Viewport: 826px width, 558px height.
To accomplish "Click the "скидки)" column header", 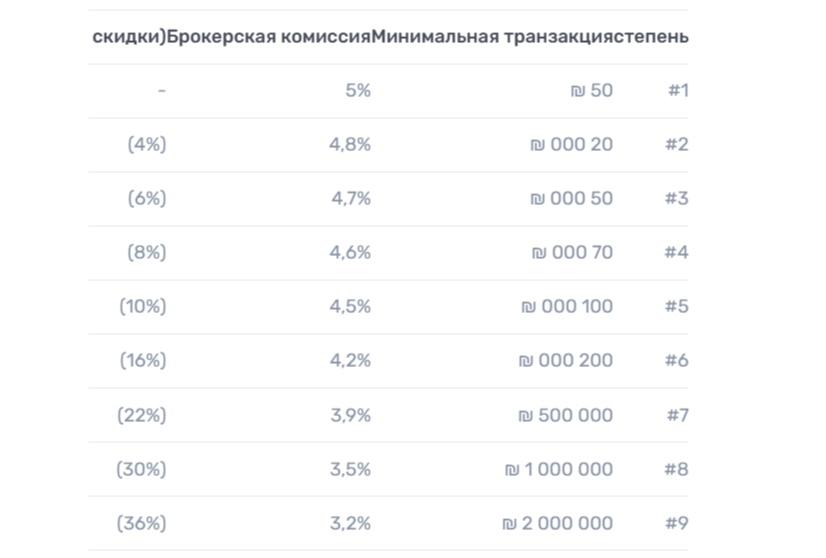I will pyautogui.click(x=128, y=37).
